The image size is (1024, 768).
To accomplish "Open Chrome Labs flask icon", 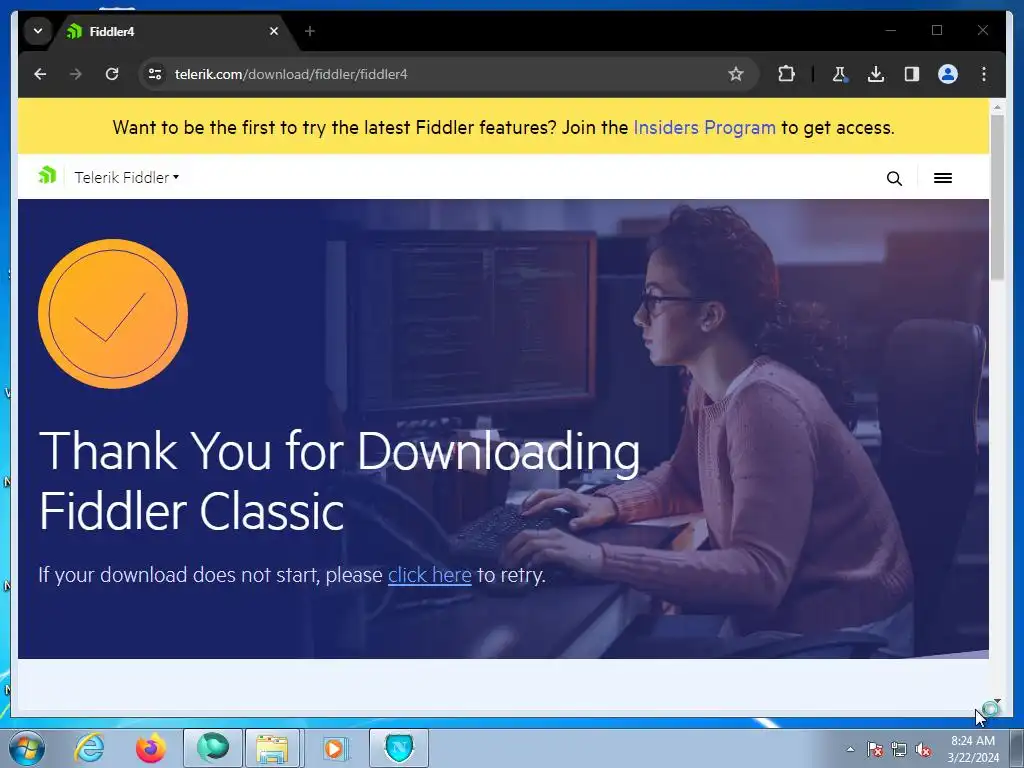I will [840, 74].
